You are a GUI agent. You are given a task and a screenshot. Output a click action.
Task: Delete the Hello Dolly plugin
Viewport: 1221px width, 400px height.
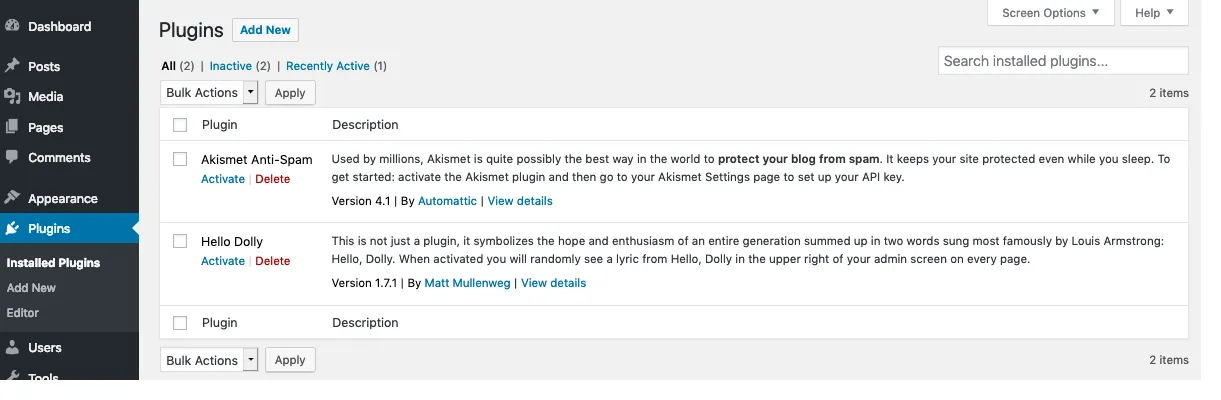coord(273,261)
